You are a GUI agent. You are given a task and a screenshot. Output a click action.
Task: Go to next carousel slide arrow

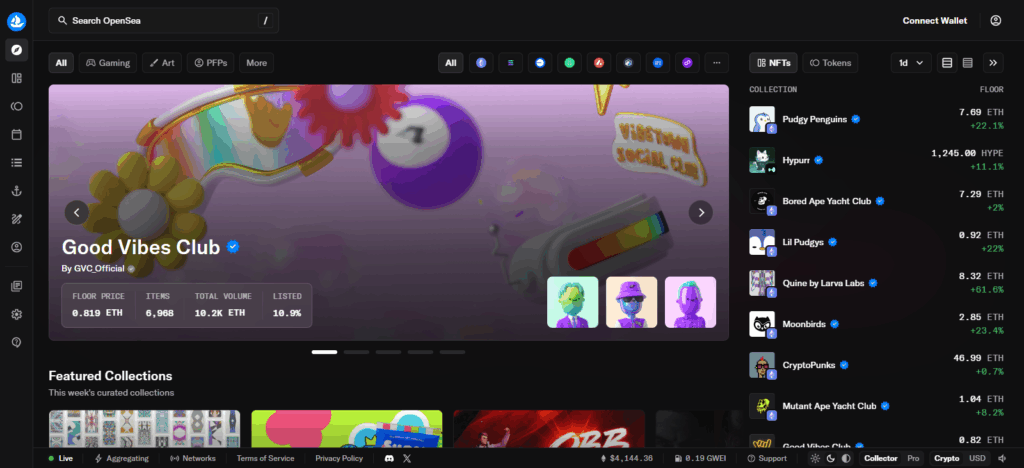coord(701,212)
